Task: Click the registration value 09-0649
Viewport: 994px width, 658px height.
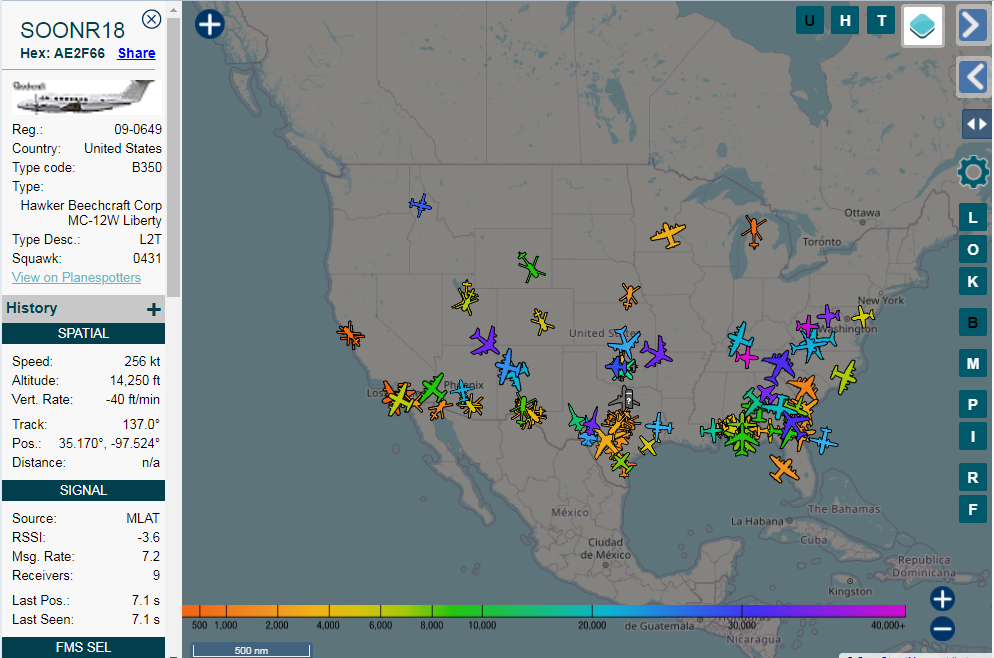Action: click(138, 129)
